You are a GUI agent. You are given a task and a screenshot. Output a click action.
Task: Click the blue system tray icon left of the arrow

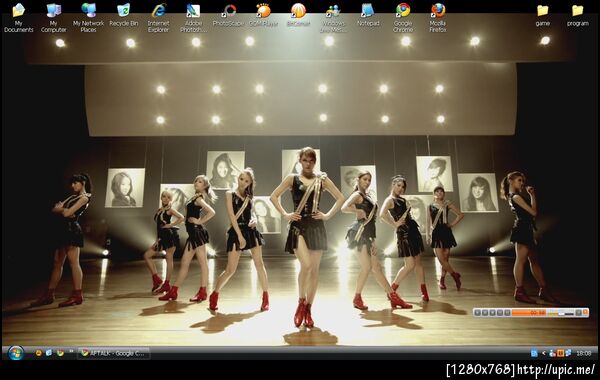534,353
